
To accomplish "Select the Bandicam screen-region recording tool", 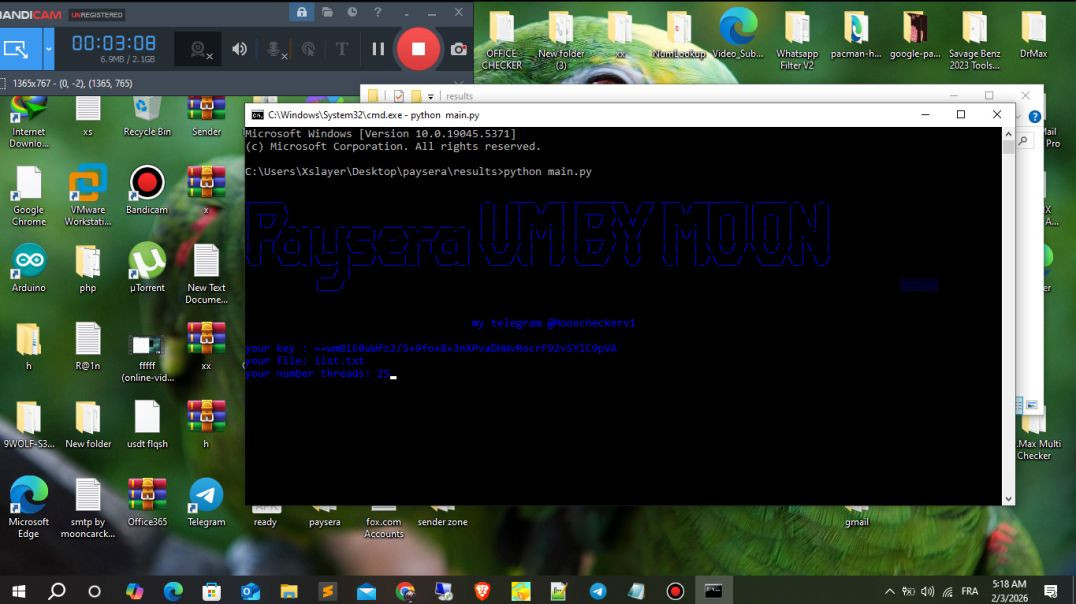I will point(15,47).
